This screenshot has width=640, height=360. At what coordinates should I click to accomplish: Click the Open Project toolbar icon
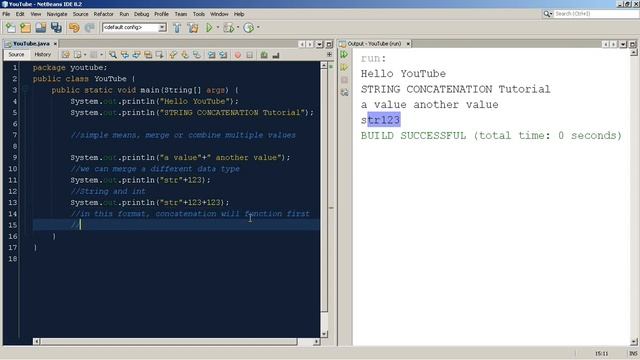(x=41, y=28)
